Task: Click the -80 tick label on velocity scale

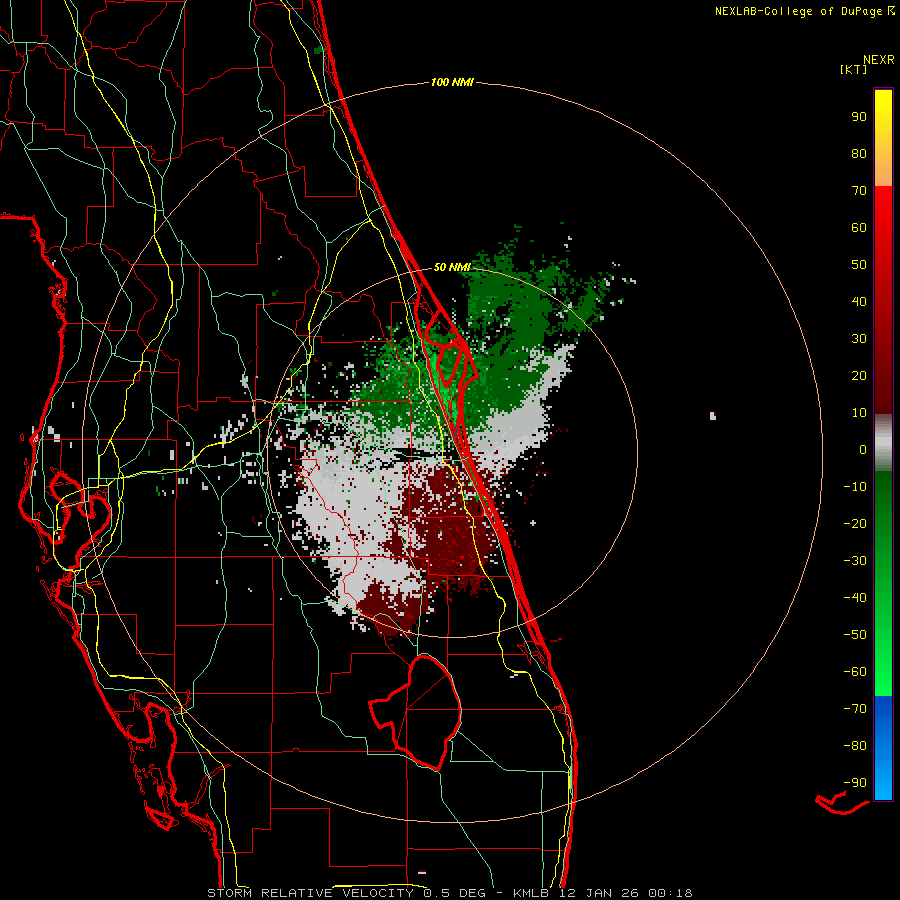Action: 855,746
